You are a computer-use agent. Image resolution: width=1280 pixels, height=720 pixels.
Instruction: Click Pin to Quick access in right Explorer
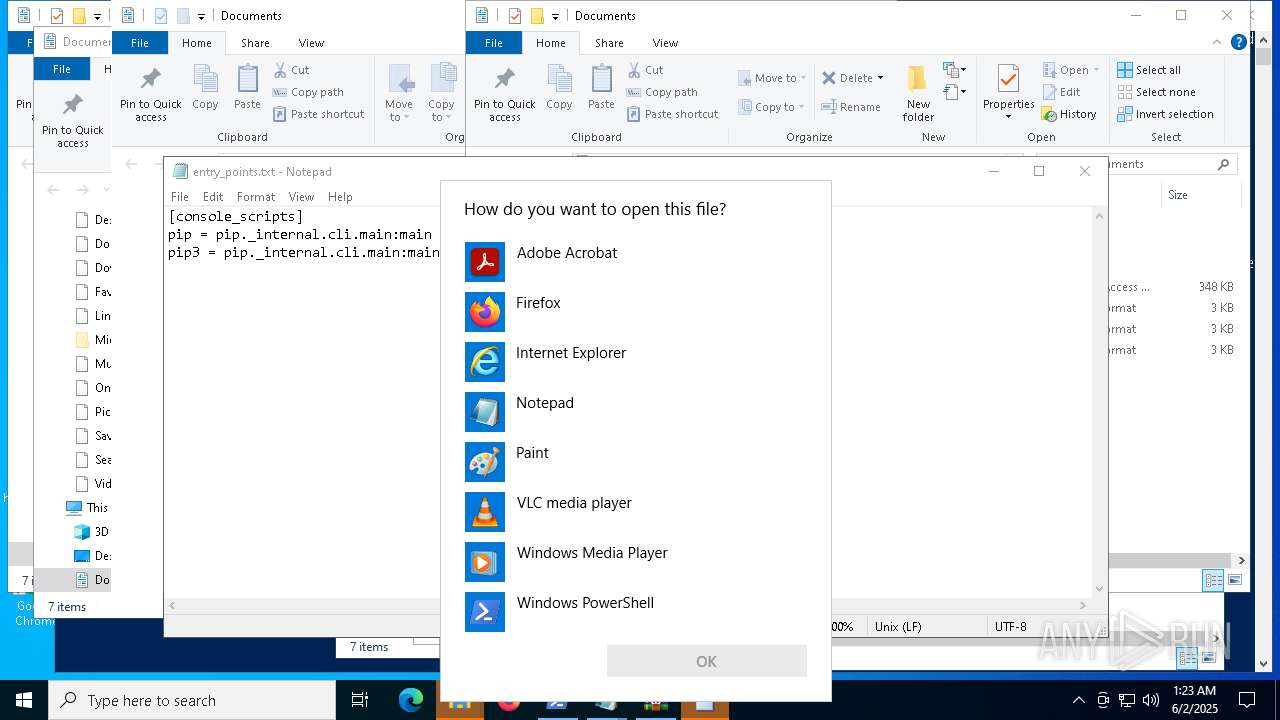[x=505, y=94]
